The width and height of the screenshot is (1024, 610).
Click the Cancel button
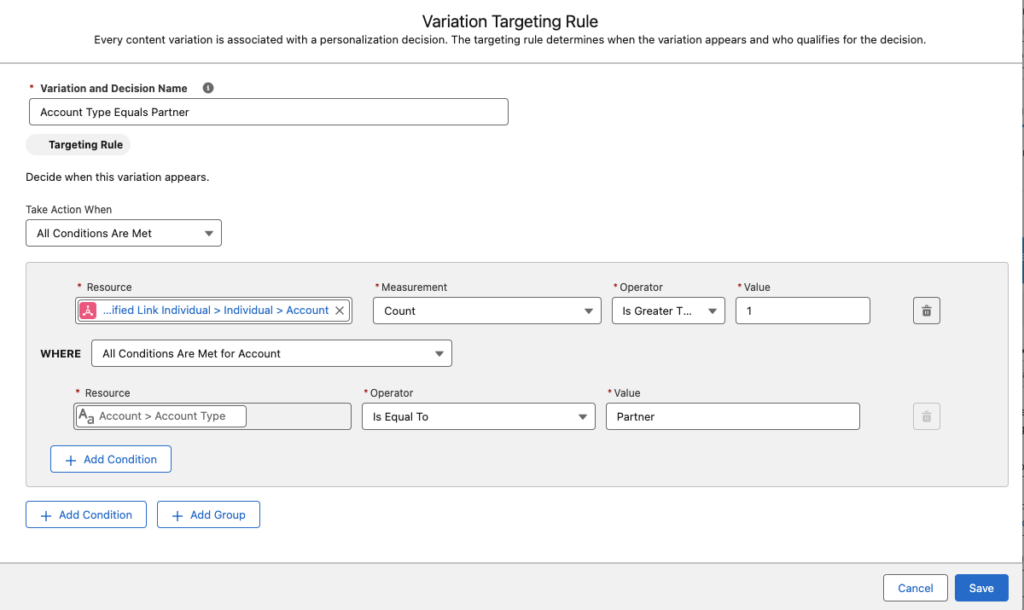[914, 588]
